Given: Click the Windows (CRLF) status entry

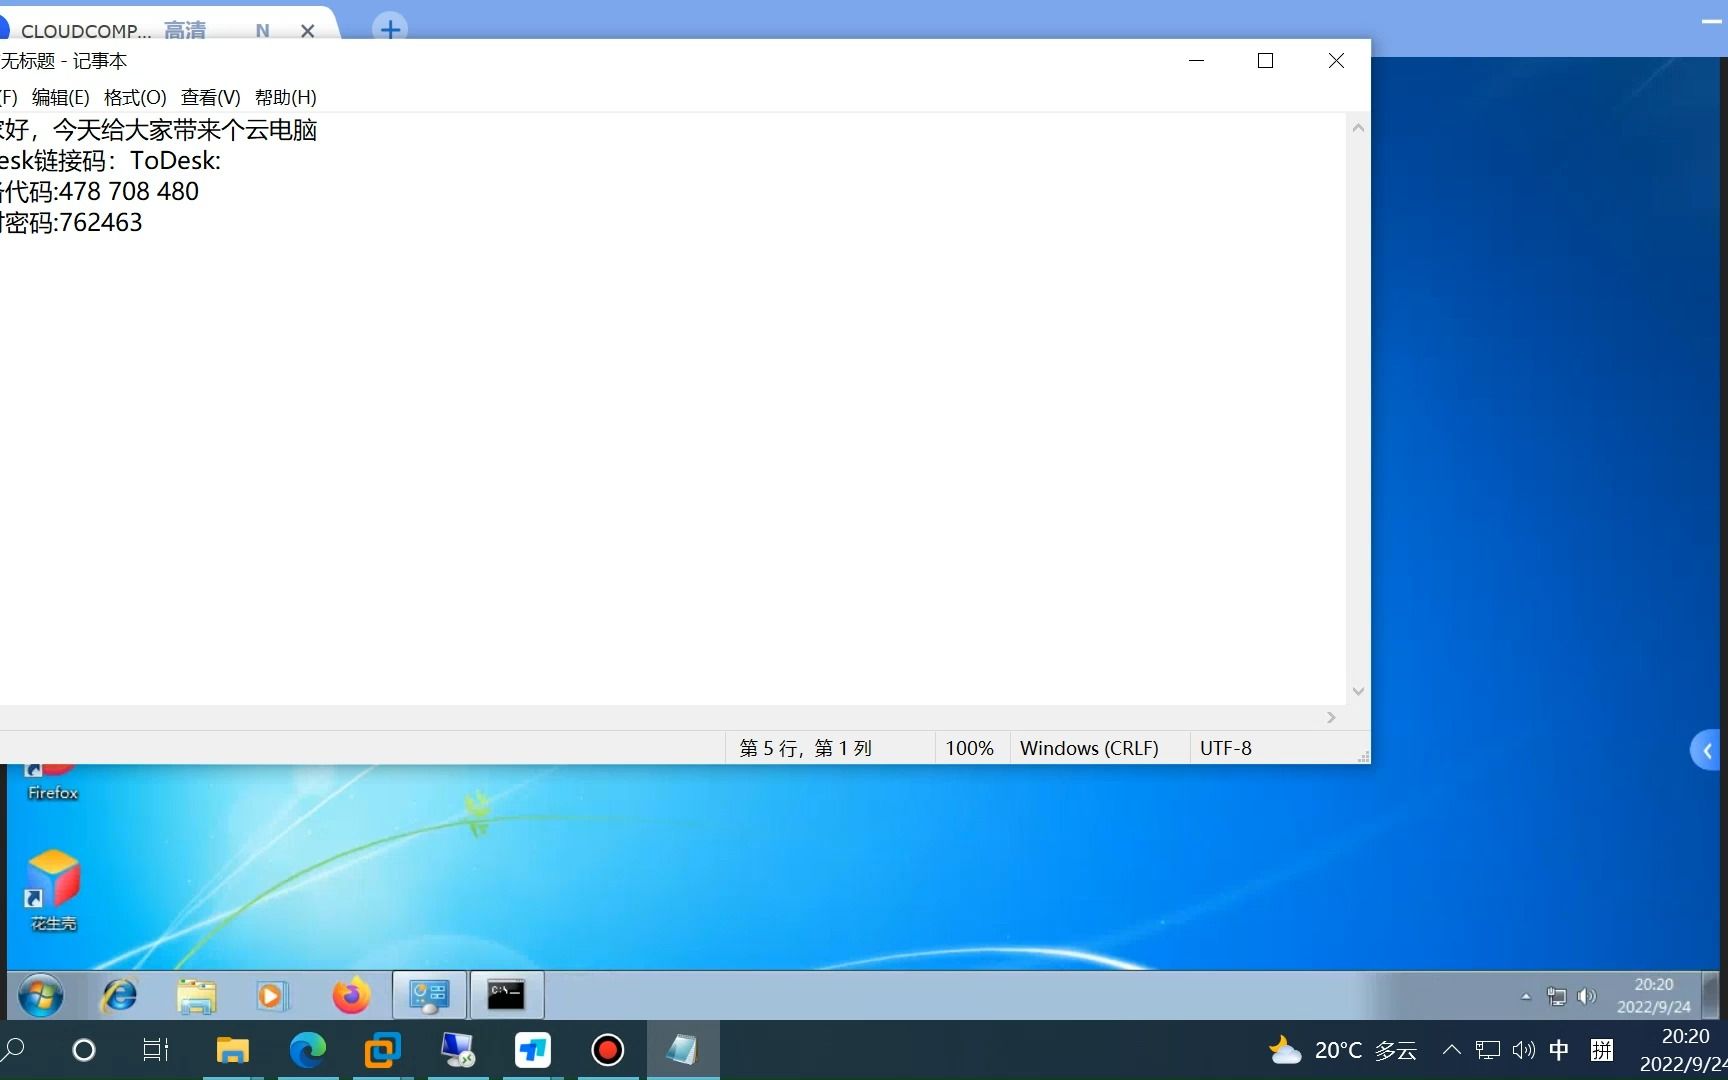Looking at the screenshot, I should click(1089, 748).
